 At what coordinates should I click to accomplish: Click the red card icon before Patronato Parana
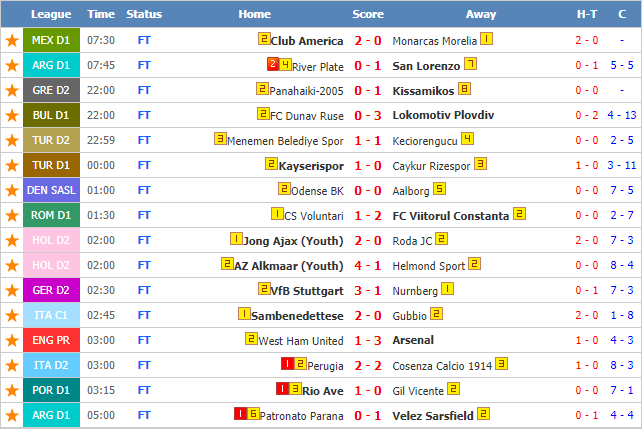[240, 413]
